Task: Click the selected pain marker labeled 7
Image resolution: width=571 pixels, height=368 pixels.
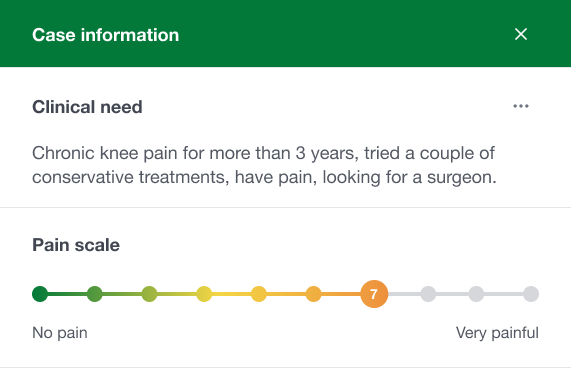Action: coord(374,294)
